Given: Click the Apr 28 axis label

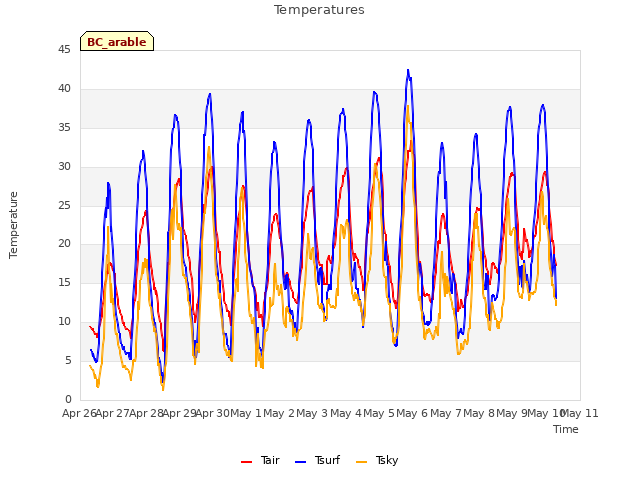Looking at the screenshot, I should (x=147, y=413).
